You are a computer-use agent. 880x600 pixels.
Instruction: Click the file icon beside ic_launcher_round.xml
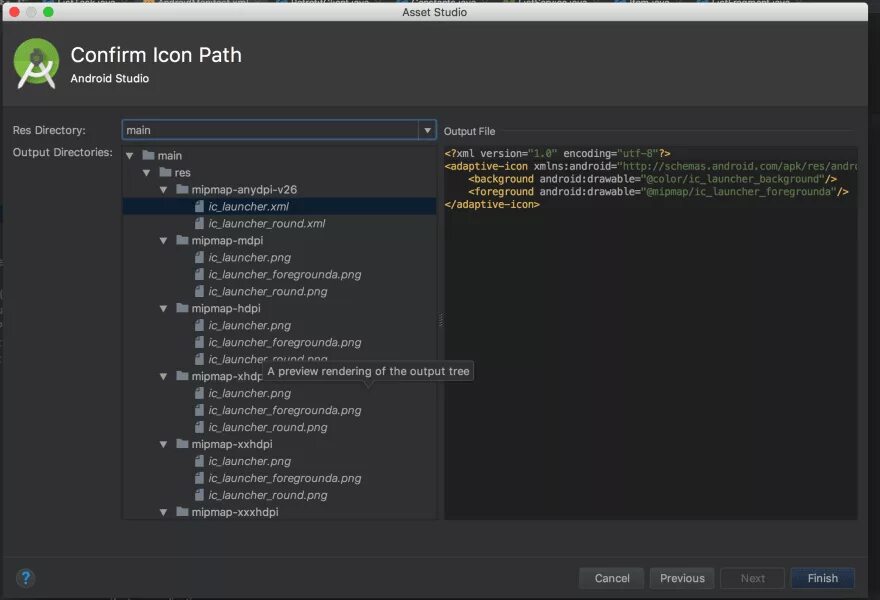(199, 223)
